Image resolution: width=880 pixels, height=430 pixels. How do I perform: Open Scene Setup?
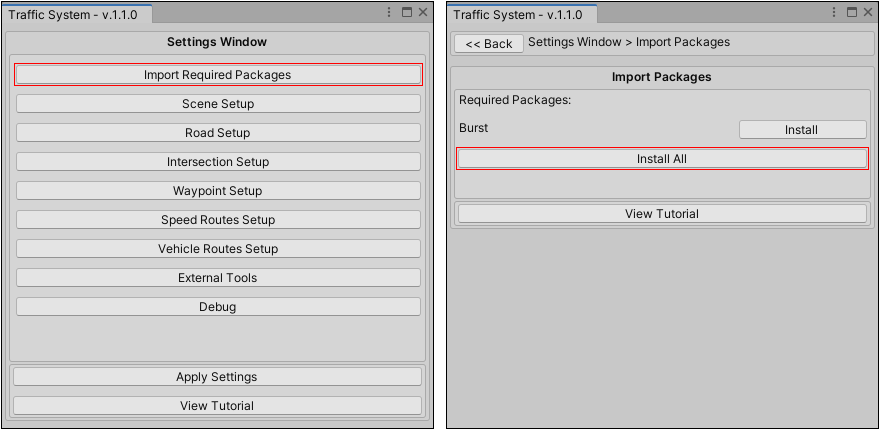click(218, 104)
